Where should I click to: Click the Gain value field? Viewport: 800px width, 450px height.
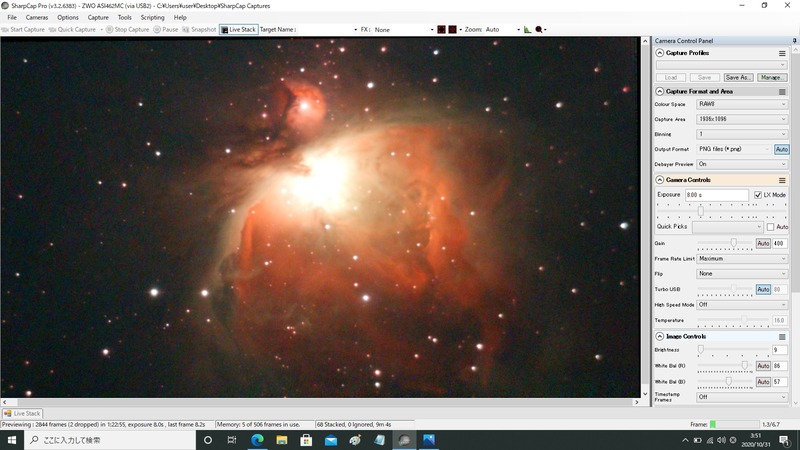(x=780, y=243)
